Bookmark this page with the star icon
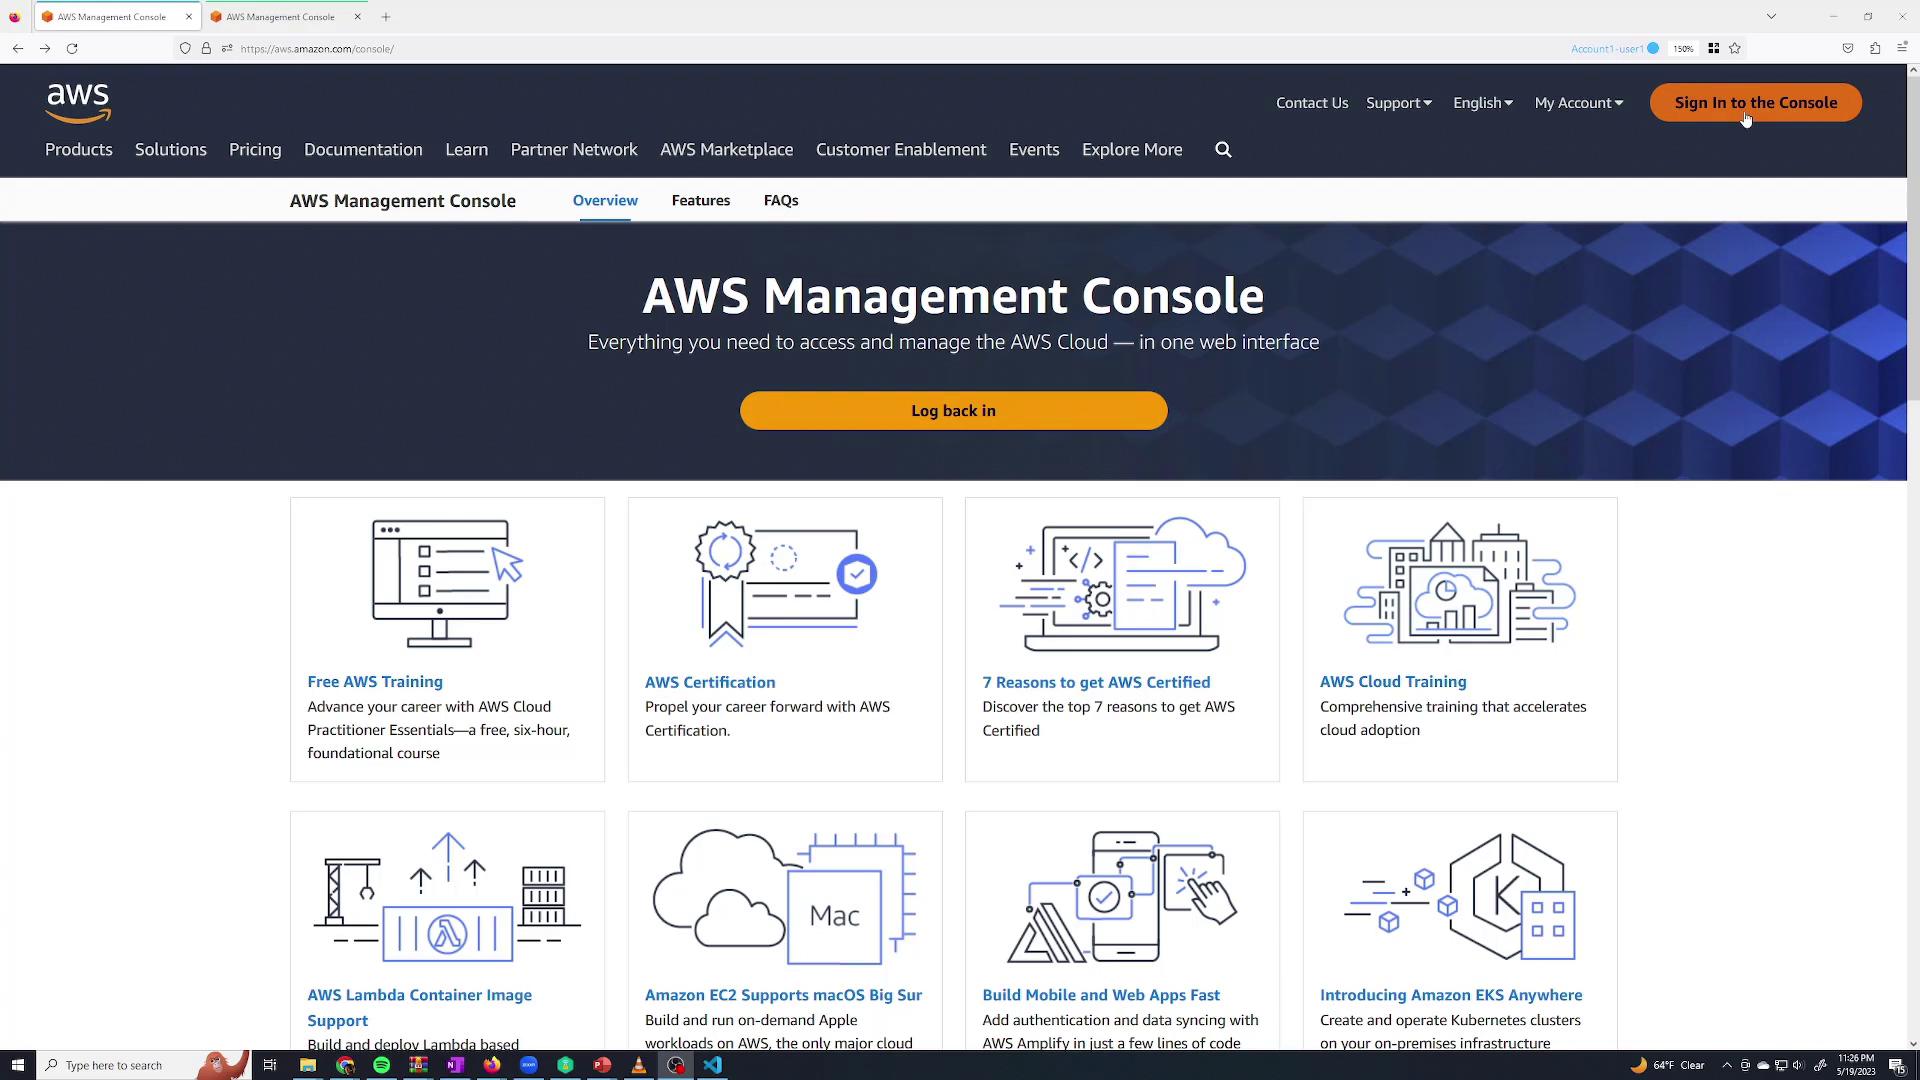 [x=1735, y=48]
